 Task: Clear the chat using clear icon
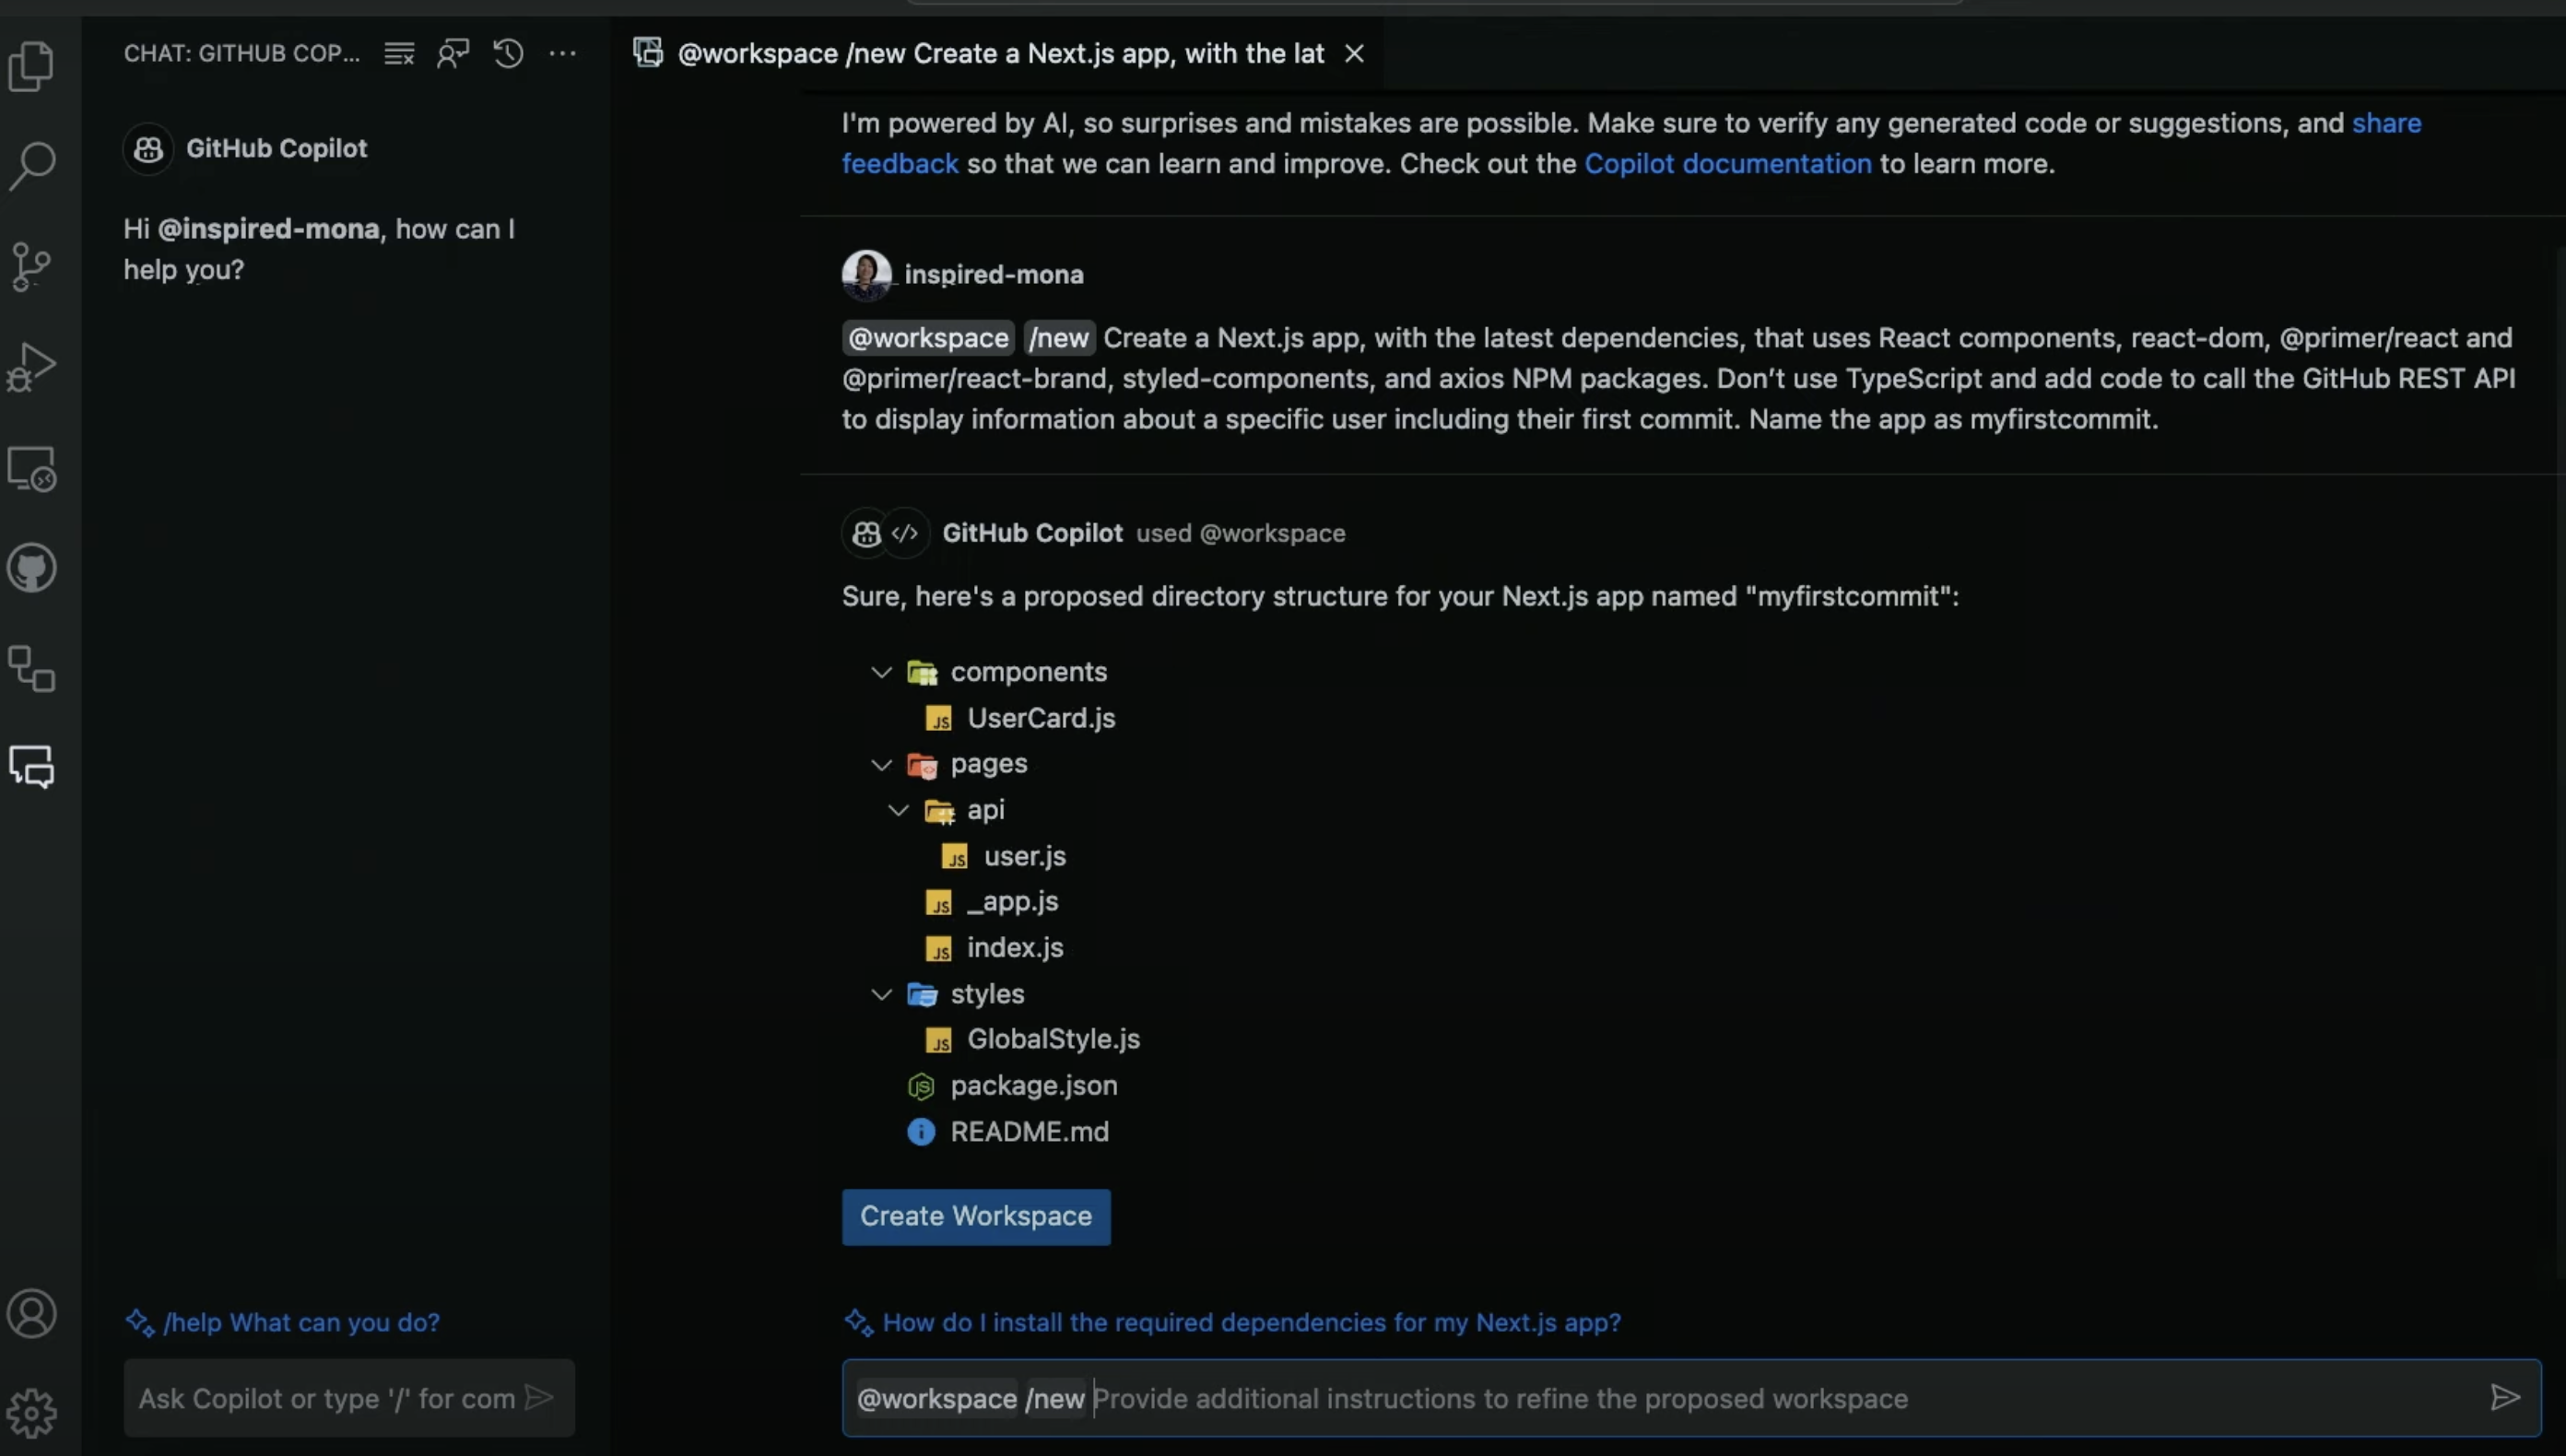pos(398,53)
